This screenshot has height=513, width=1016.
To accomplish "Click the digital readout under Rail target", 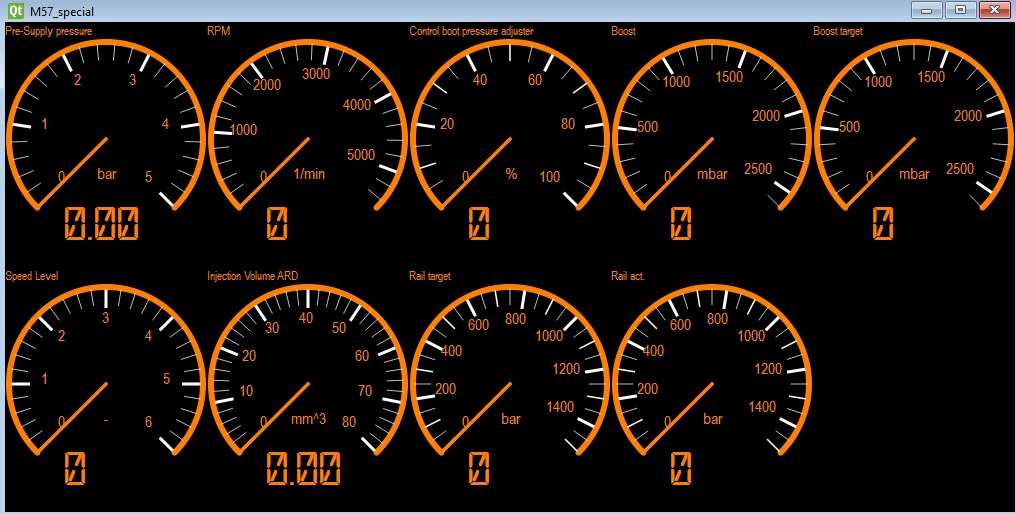I will [479, 468].
